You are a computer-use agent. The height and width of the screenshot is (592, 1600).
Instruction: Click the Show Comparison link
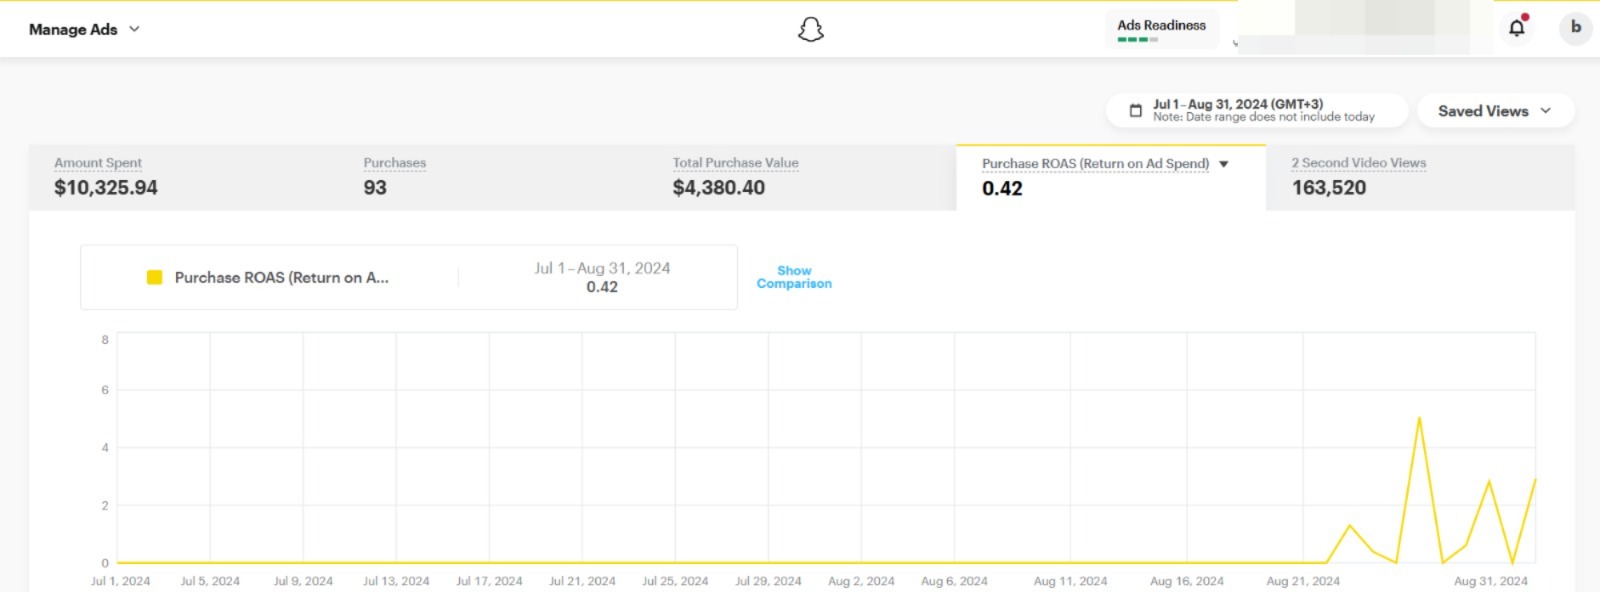tap(794, 277)
